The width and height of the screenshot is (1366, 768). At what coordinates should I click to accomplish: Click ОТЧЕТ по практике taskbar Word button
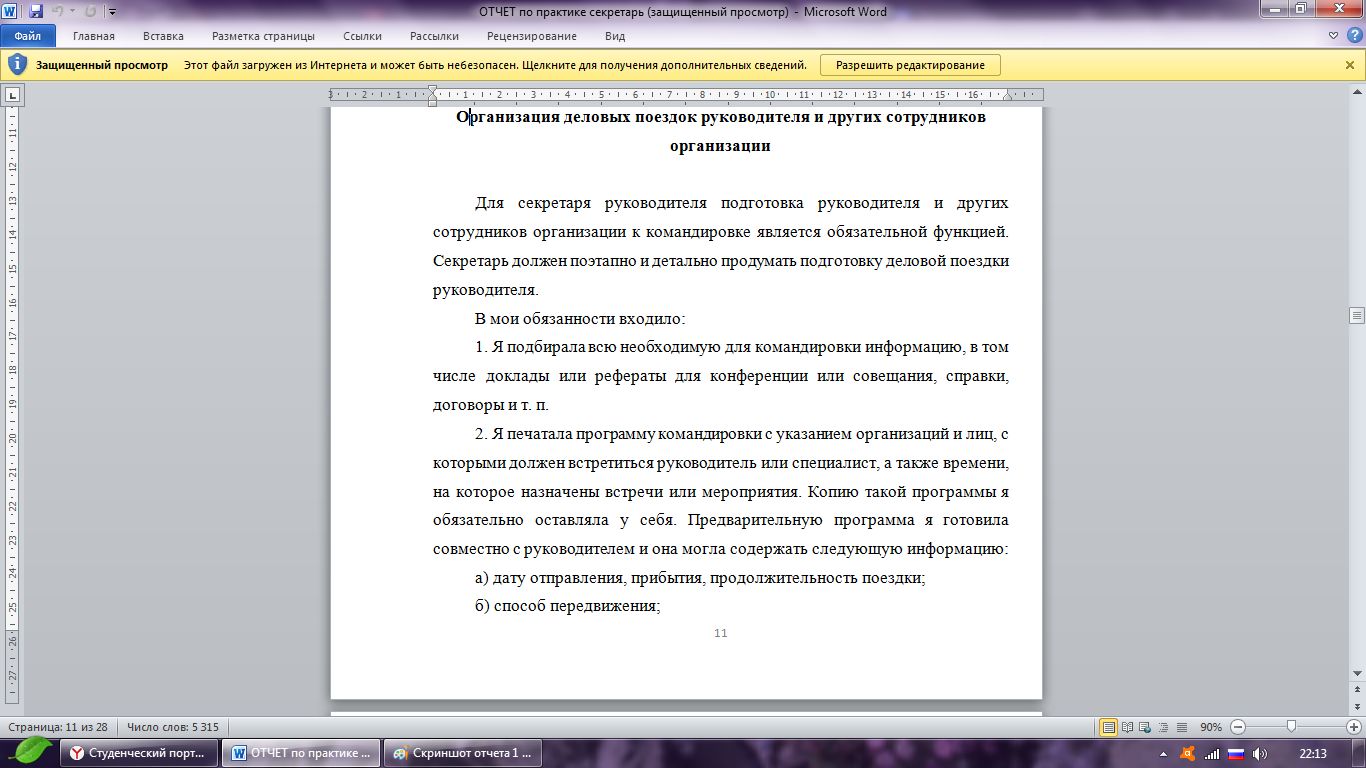[301, 753]
